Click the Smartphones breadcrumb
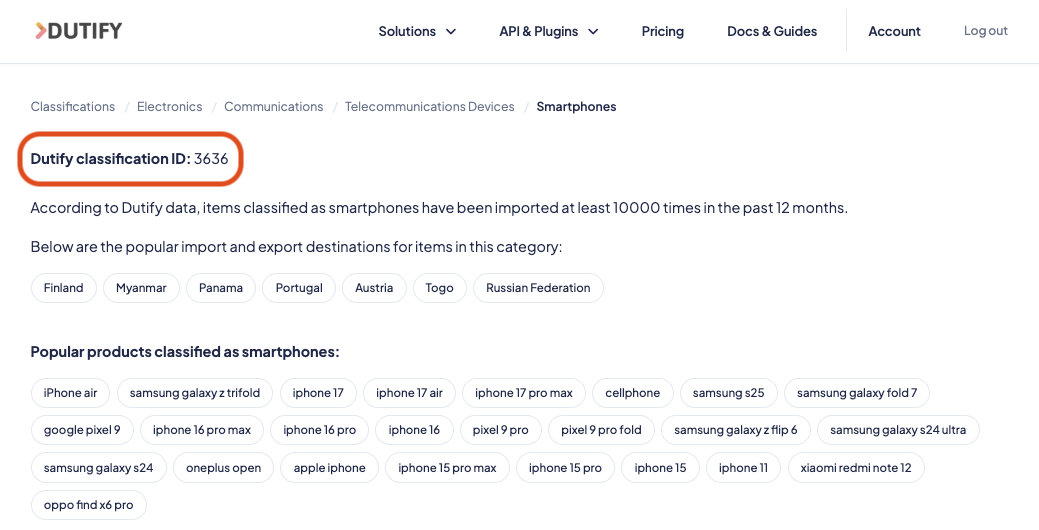Image resolution: width=1039 pixels, height=530 pixels. (576, 107)
